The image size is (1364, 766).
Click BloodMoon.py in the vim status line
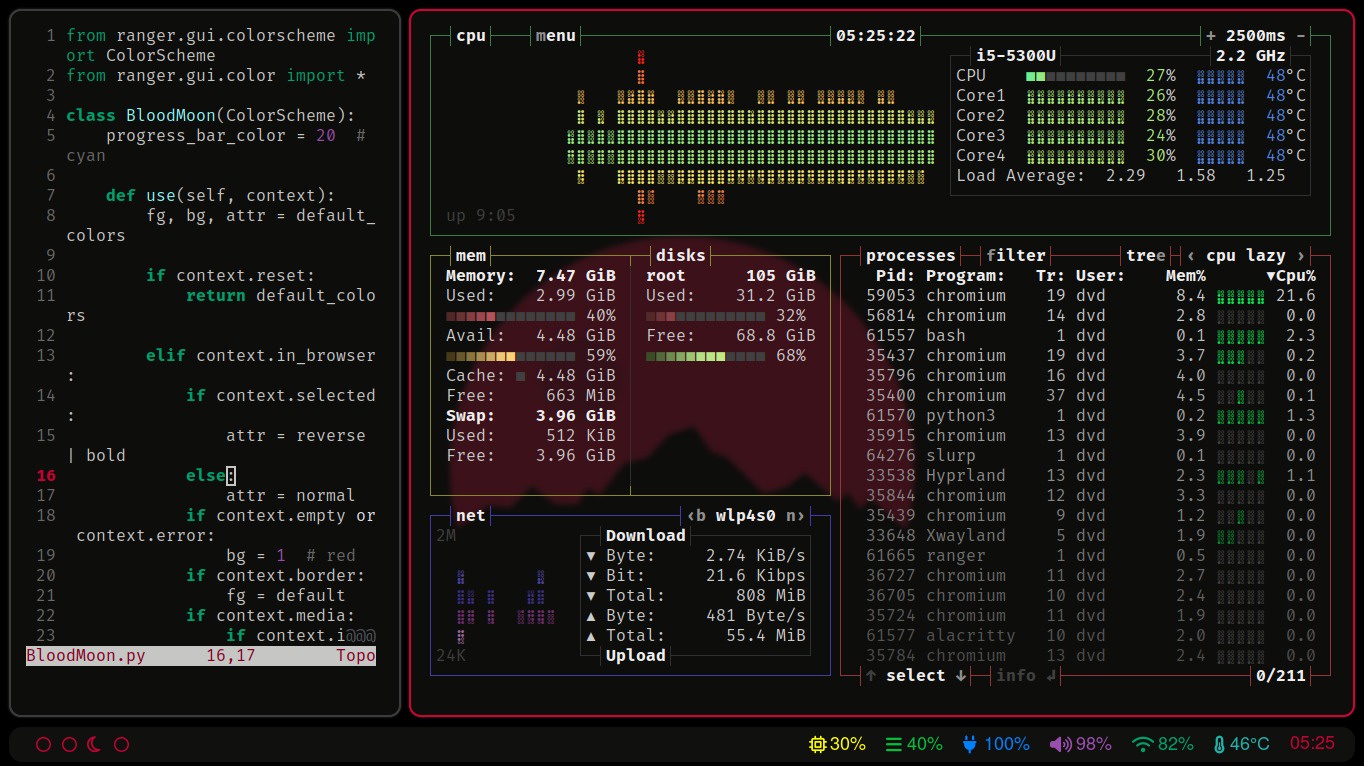pos(86,656)
